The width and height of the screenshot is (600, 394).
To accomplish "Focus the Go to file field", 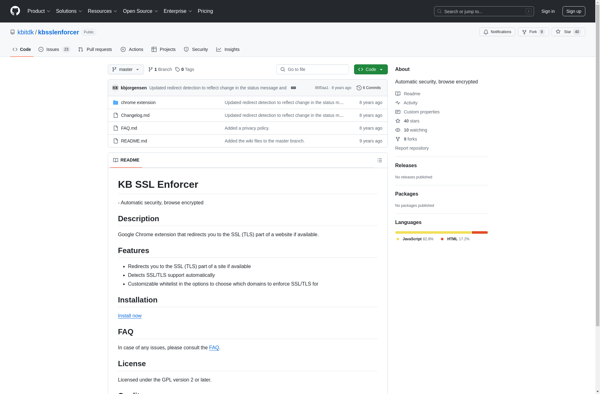I will [x=313, y=69].
